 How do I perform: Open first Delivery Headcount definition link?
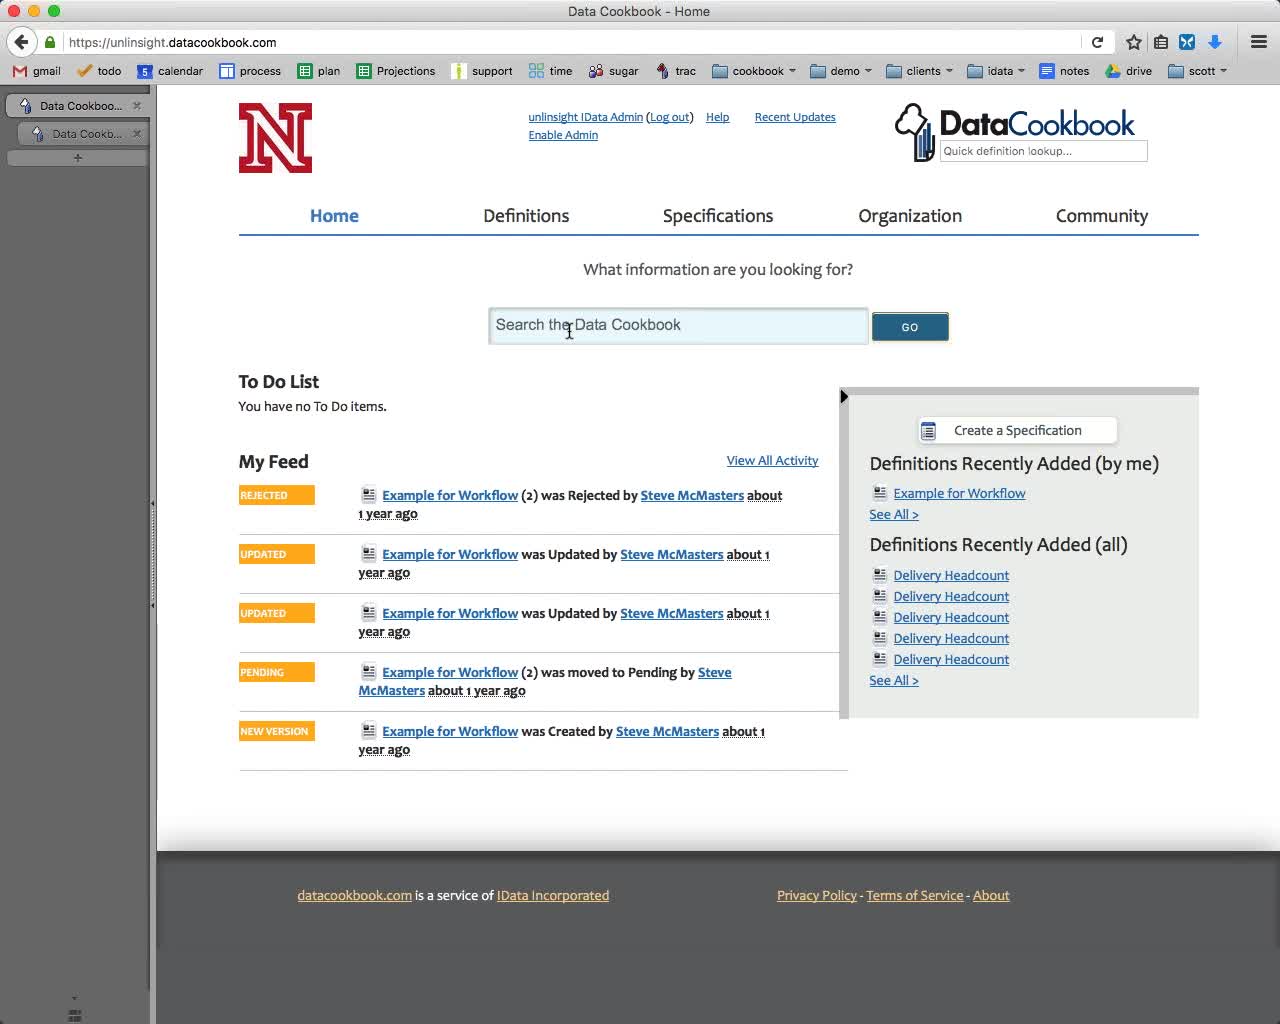(x=951, y=575)
